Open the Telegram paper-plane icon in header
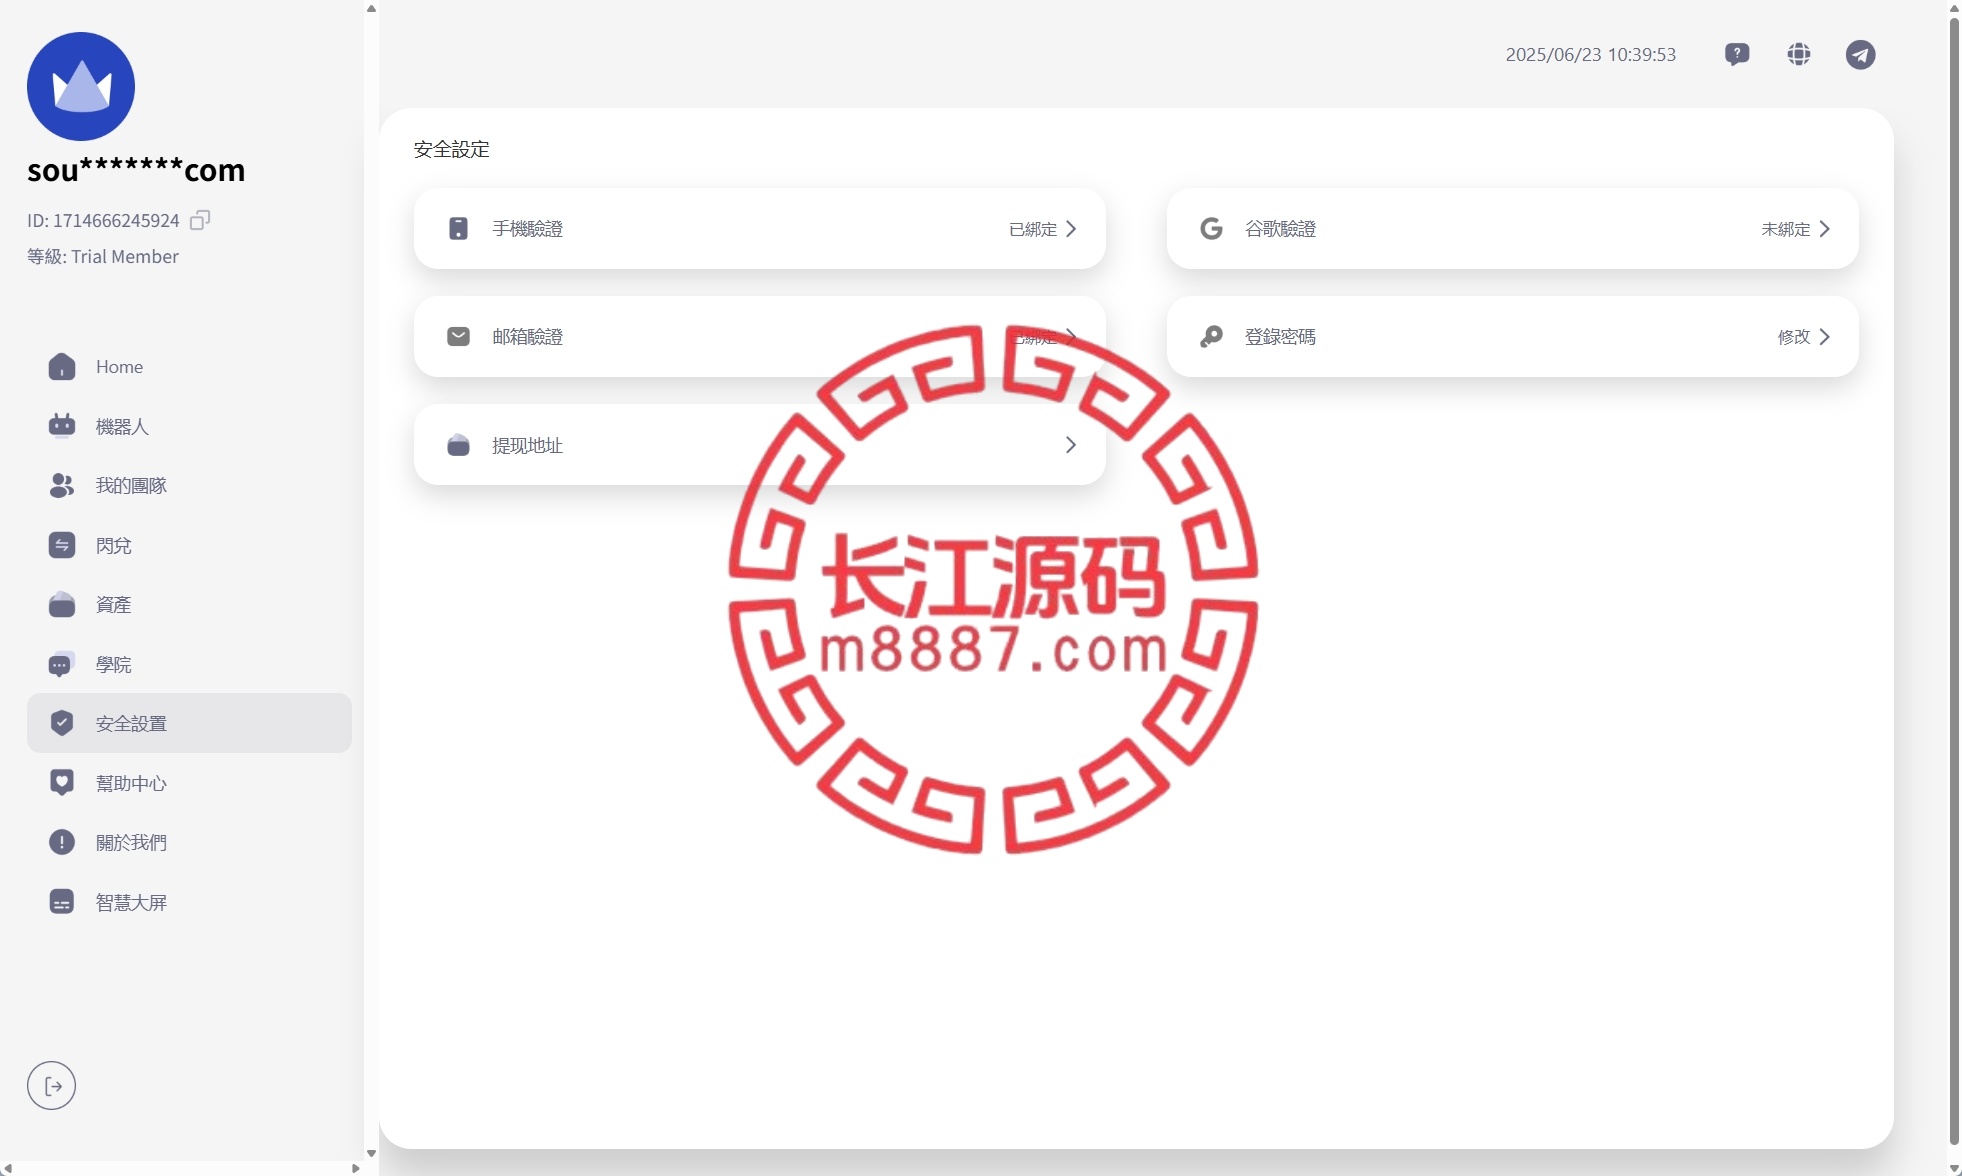Image resolution: width=1962 pixels, height=1176 pixels. pos(1860,54)
